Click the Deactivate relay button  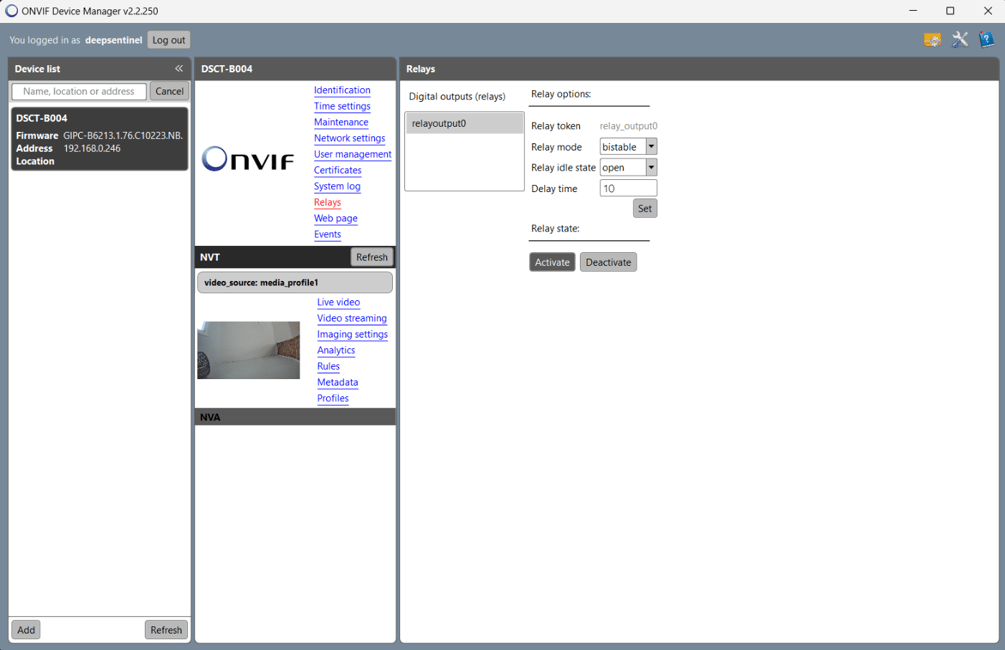608,262
